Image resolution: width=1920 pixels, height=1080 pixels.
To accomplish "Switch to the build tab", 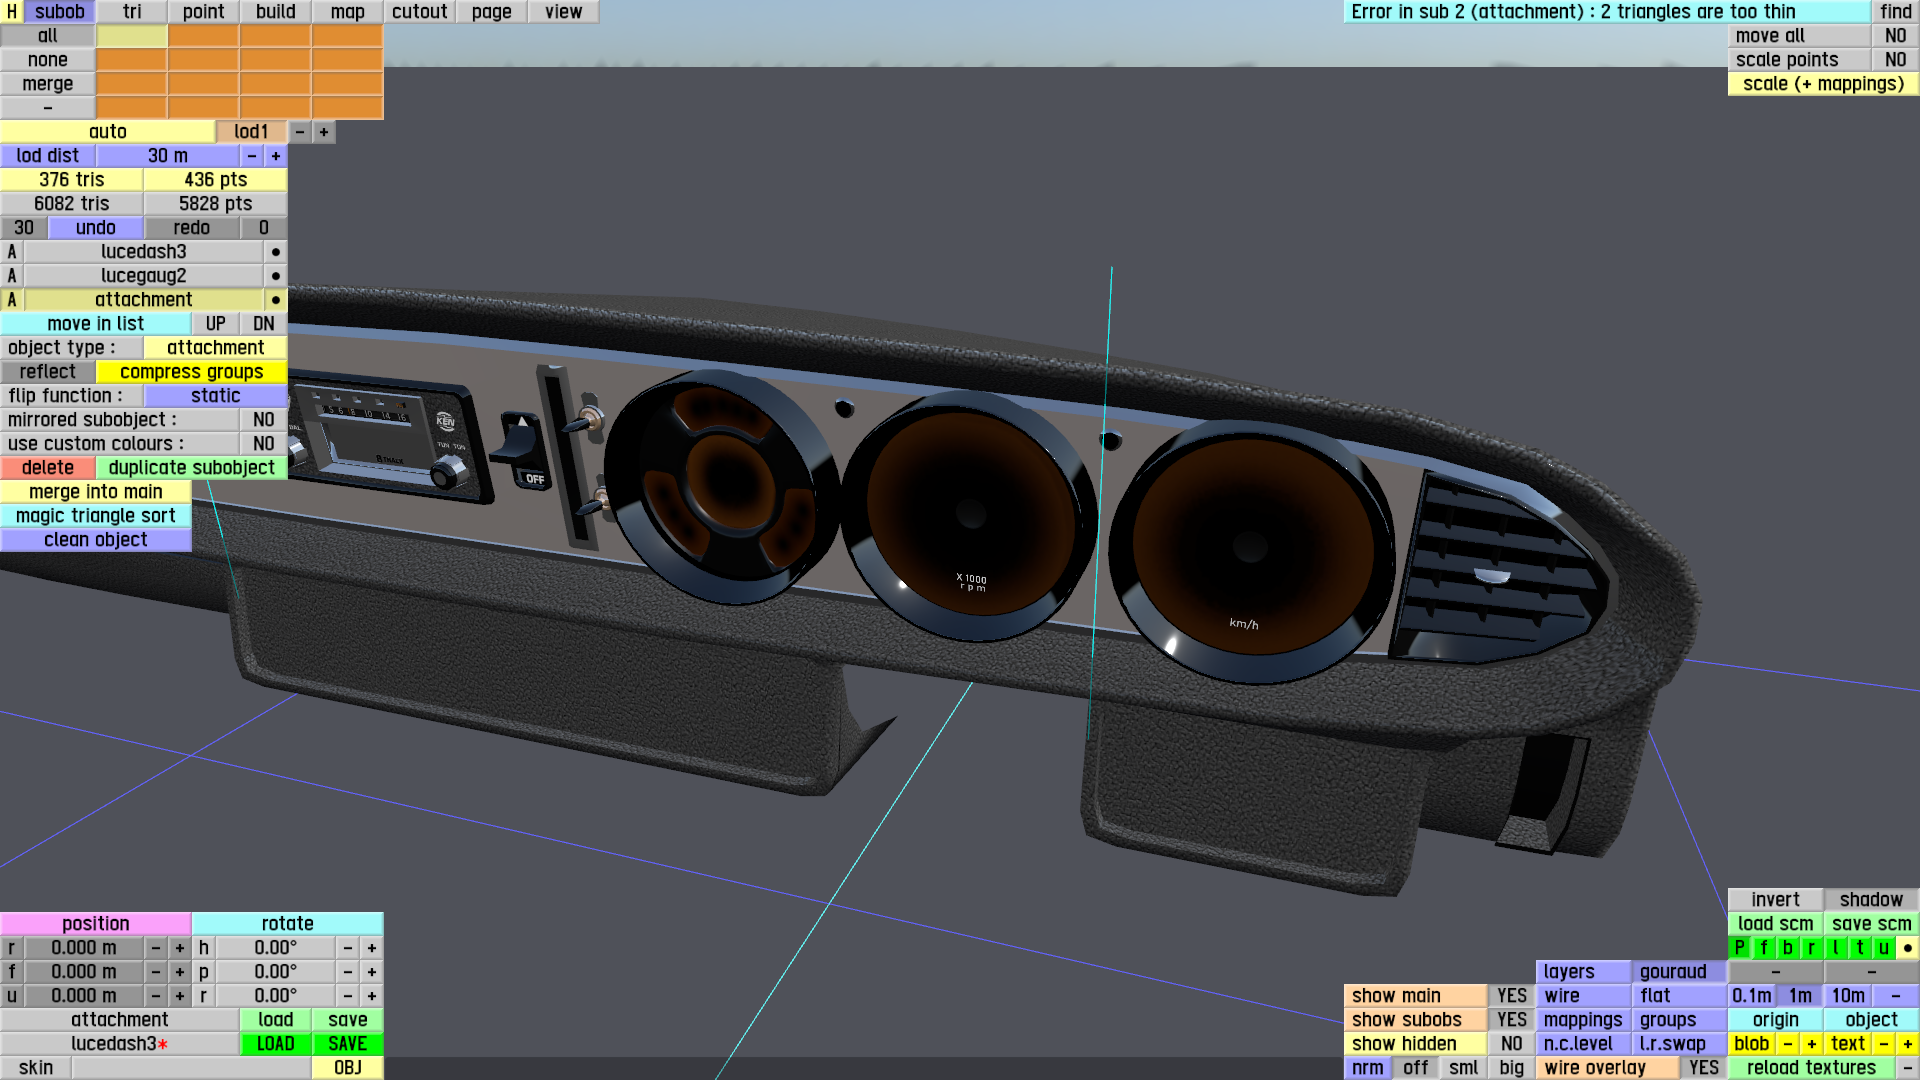I will tap(275, 12).
